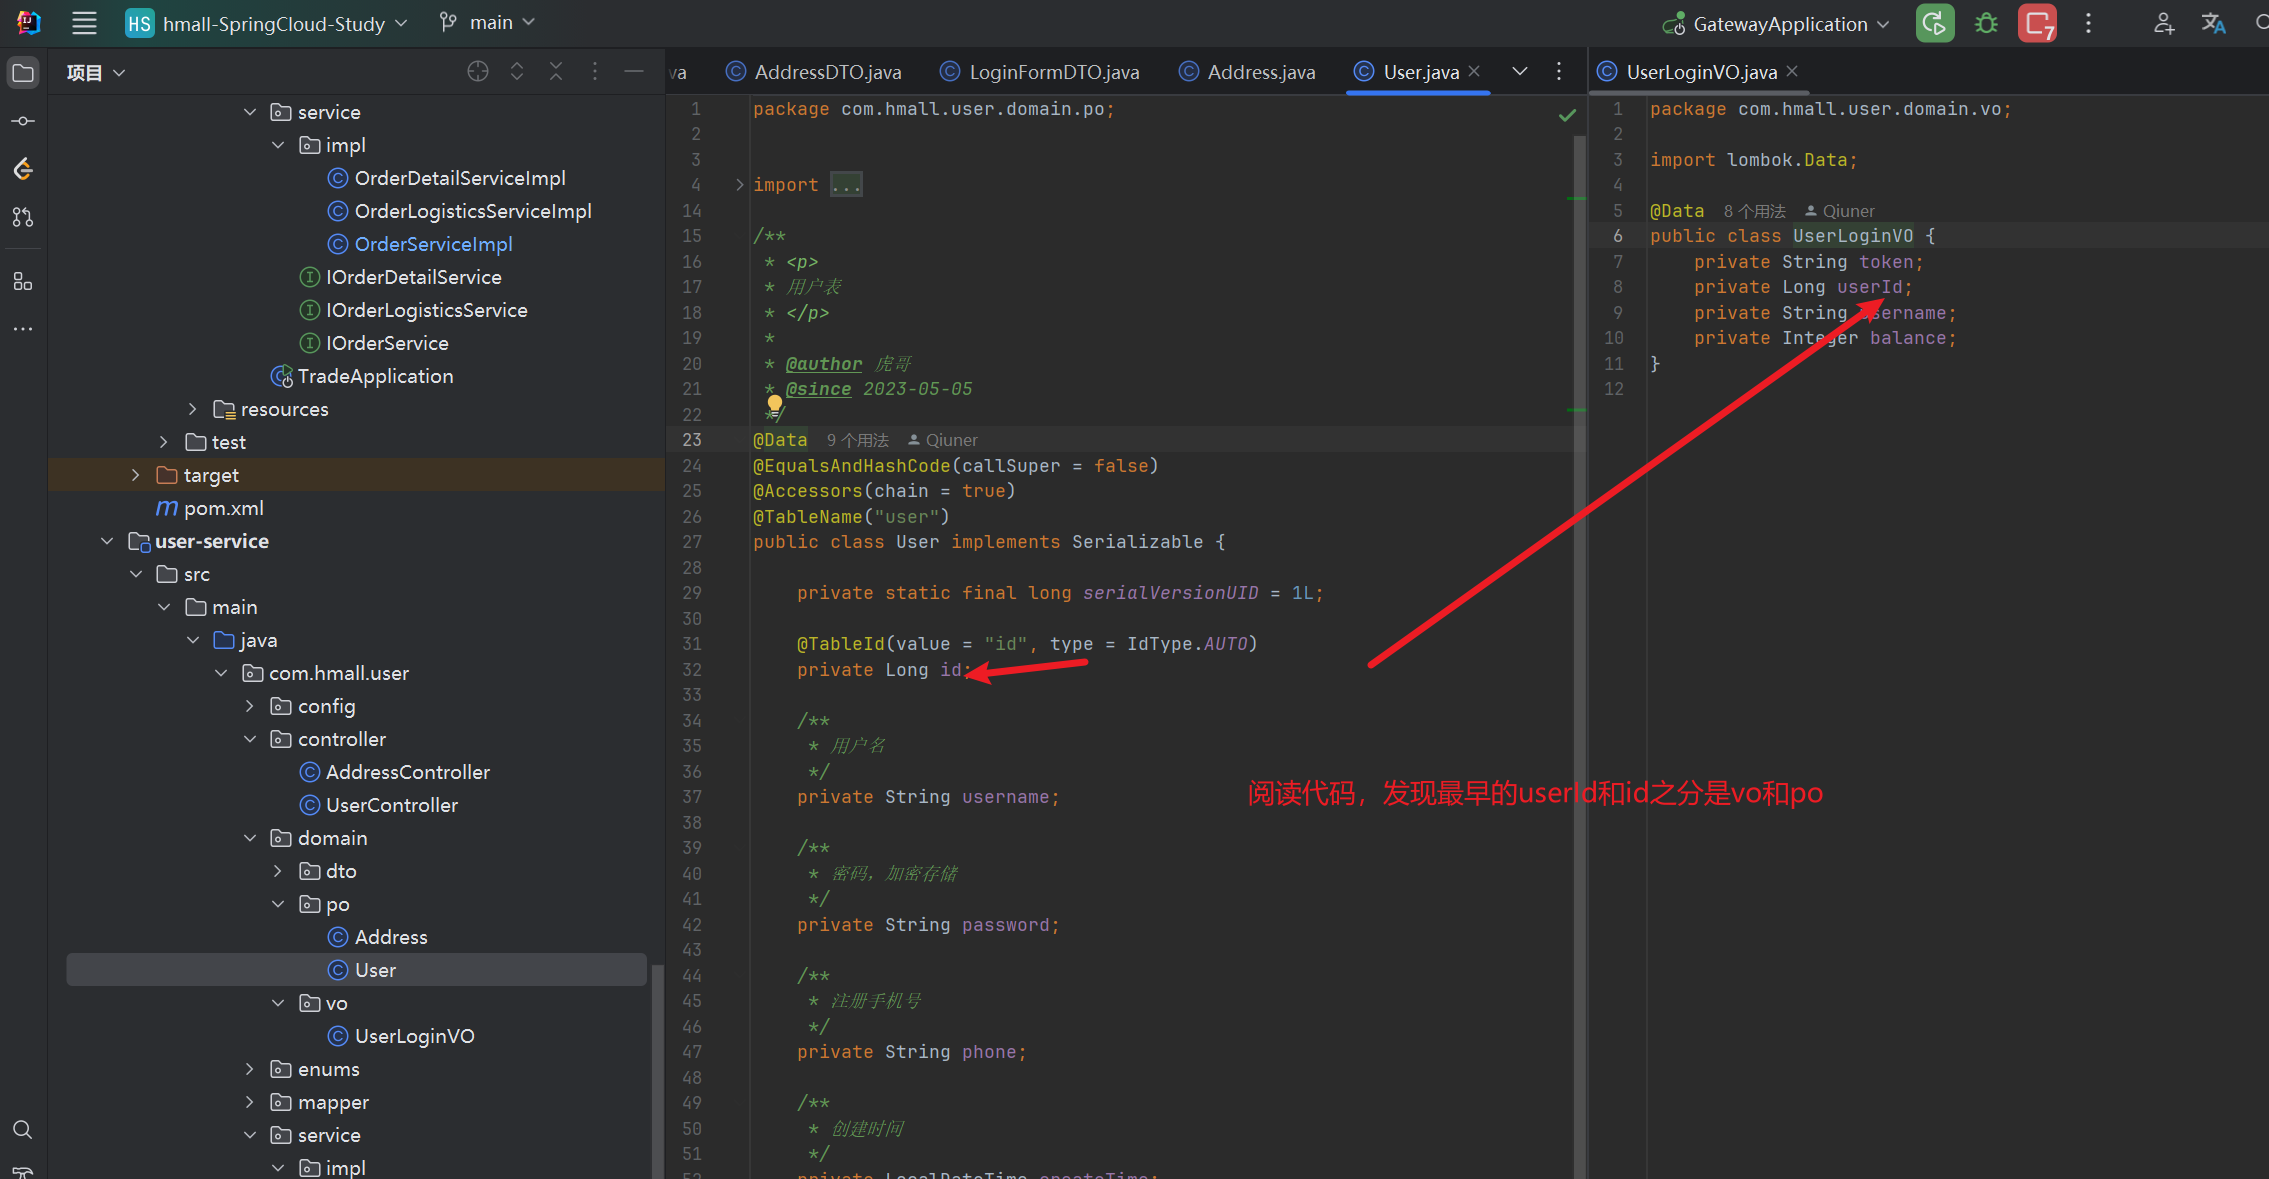Run GatewayApplication with the green run button

click(x=1934, y=23)
